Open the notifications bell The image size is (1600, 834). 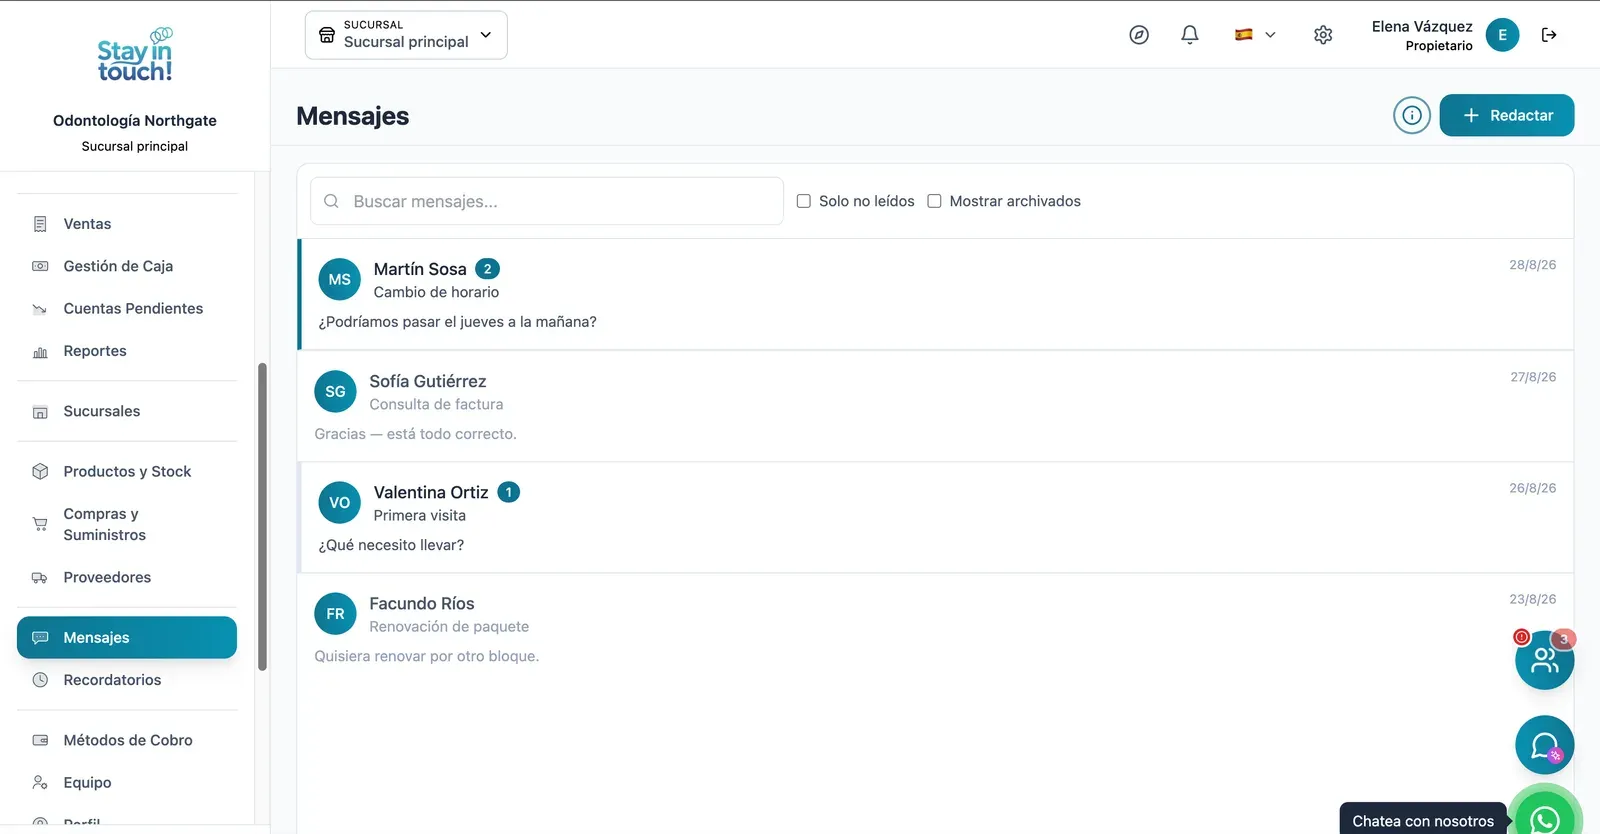point(1190,35)
